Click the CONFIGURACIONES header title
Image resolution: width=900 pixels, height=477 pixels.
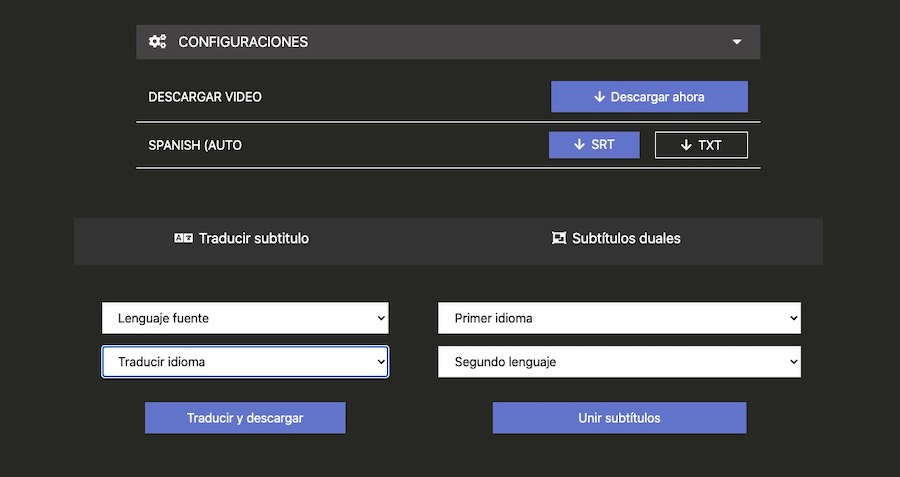[243, 42]
